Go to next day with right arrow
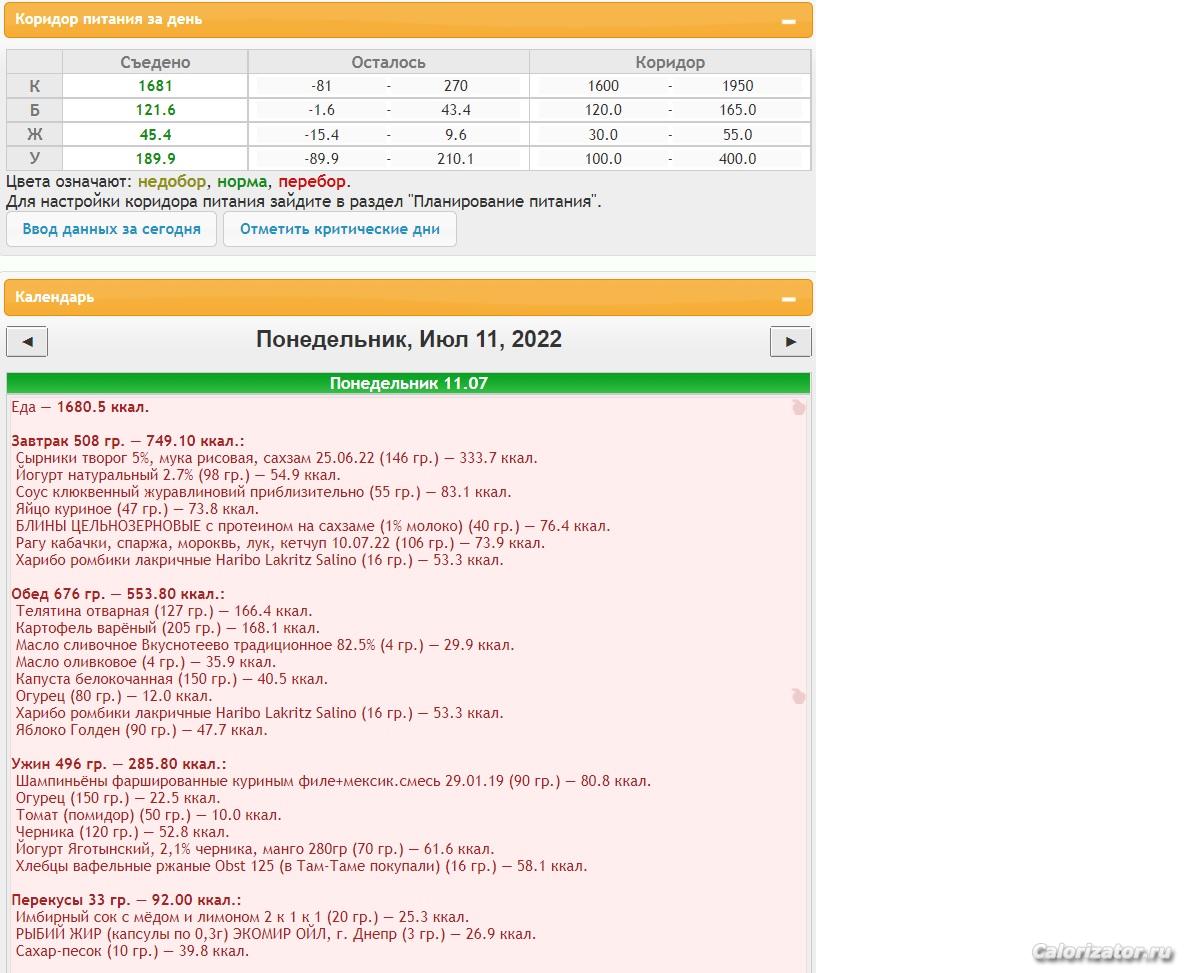The width and height of the screenshot is (1195, 973). pos(790,342)
